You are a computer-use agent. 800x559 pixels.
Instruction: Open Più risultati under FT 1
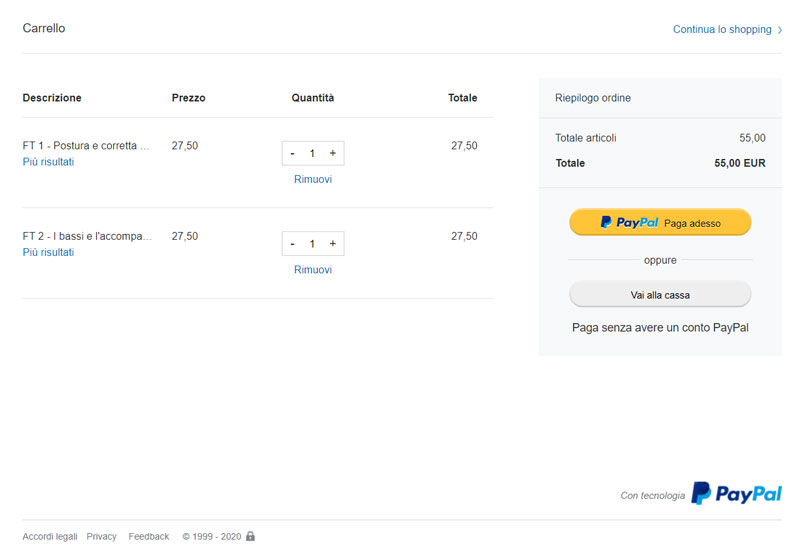click(x=48, y=162)
